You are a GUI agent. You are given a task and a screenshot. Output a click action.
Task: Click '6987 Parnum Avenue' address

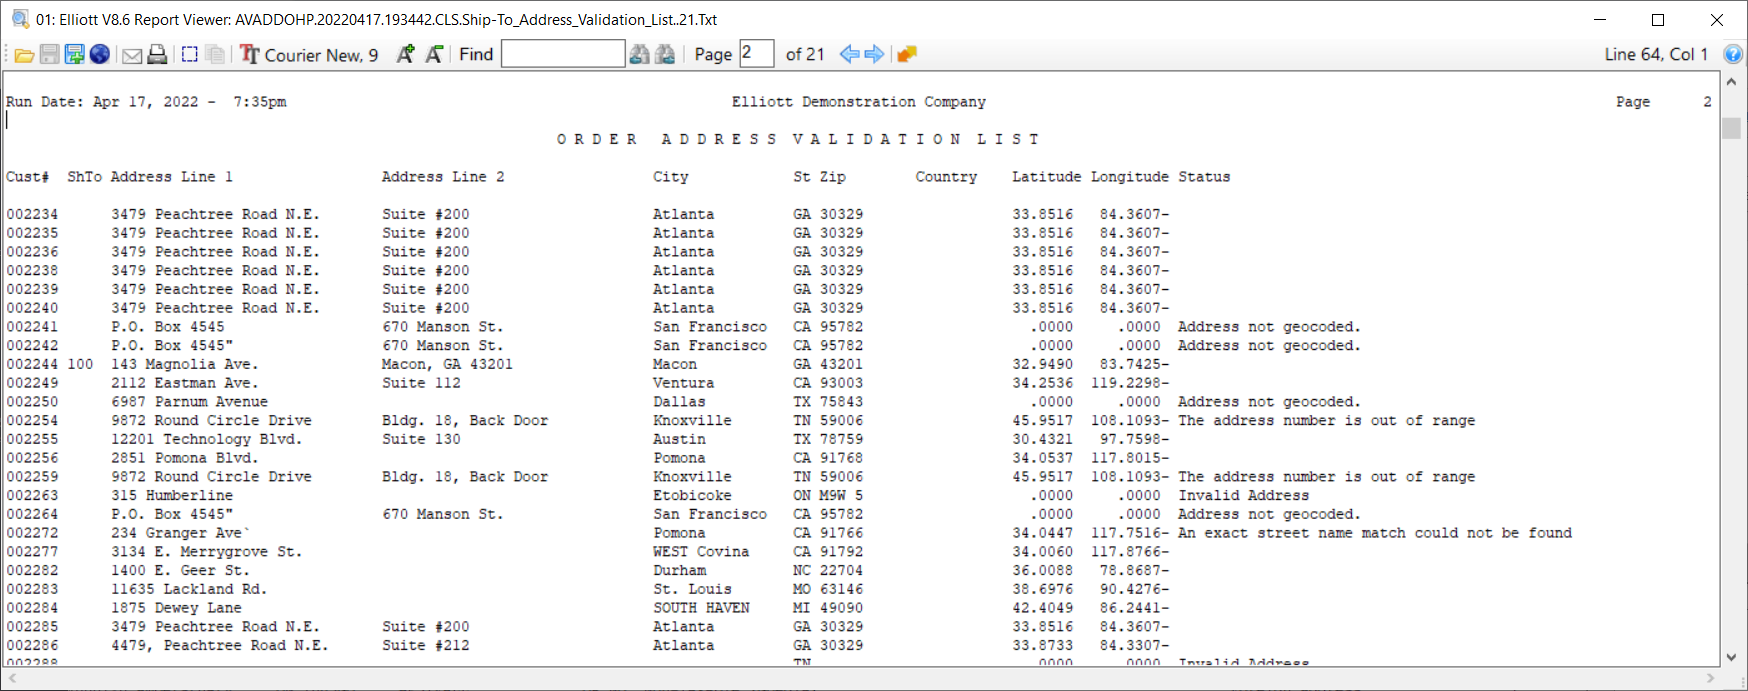point(189,402)
